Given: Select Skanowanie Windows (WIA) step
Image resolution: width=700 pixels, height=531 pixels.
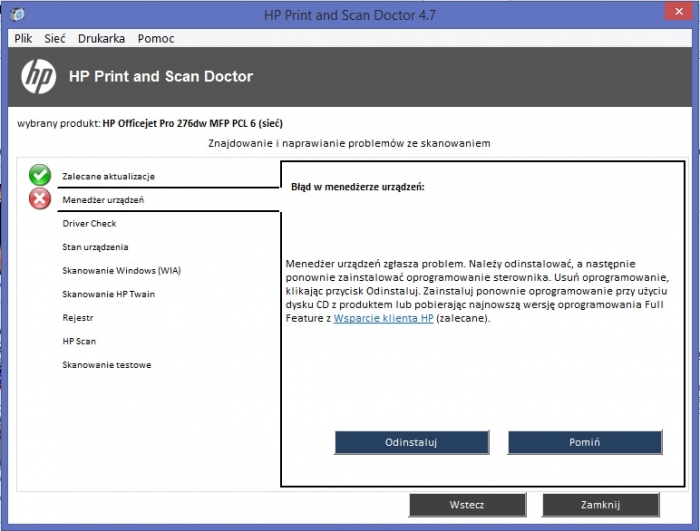Looking at the screenshot, I should pos(121,271).
